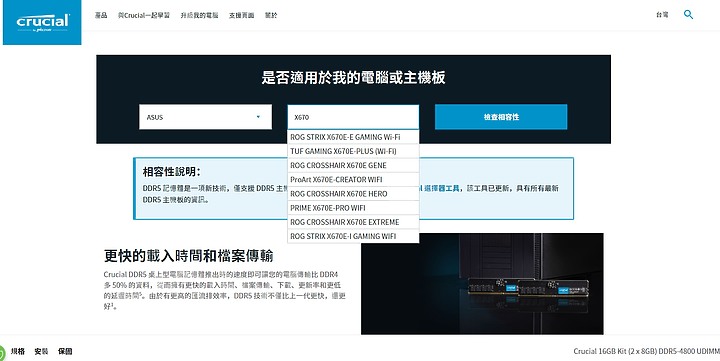Select ROG STRIX X670E-E GAMING Wi-Fi suggestion

tap(353, 137)
